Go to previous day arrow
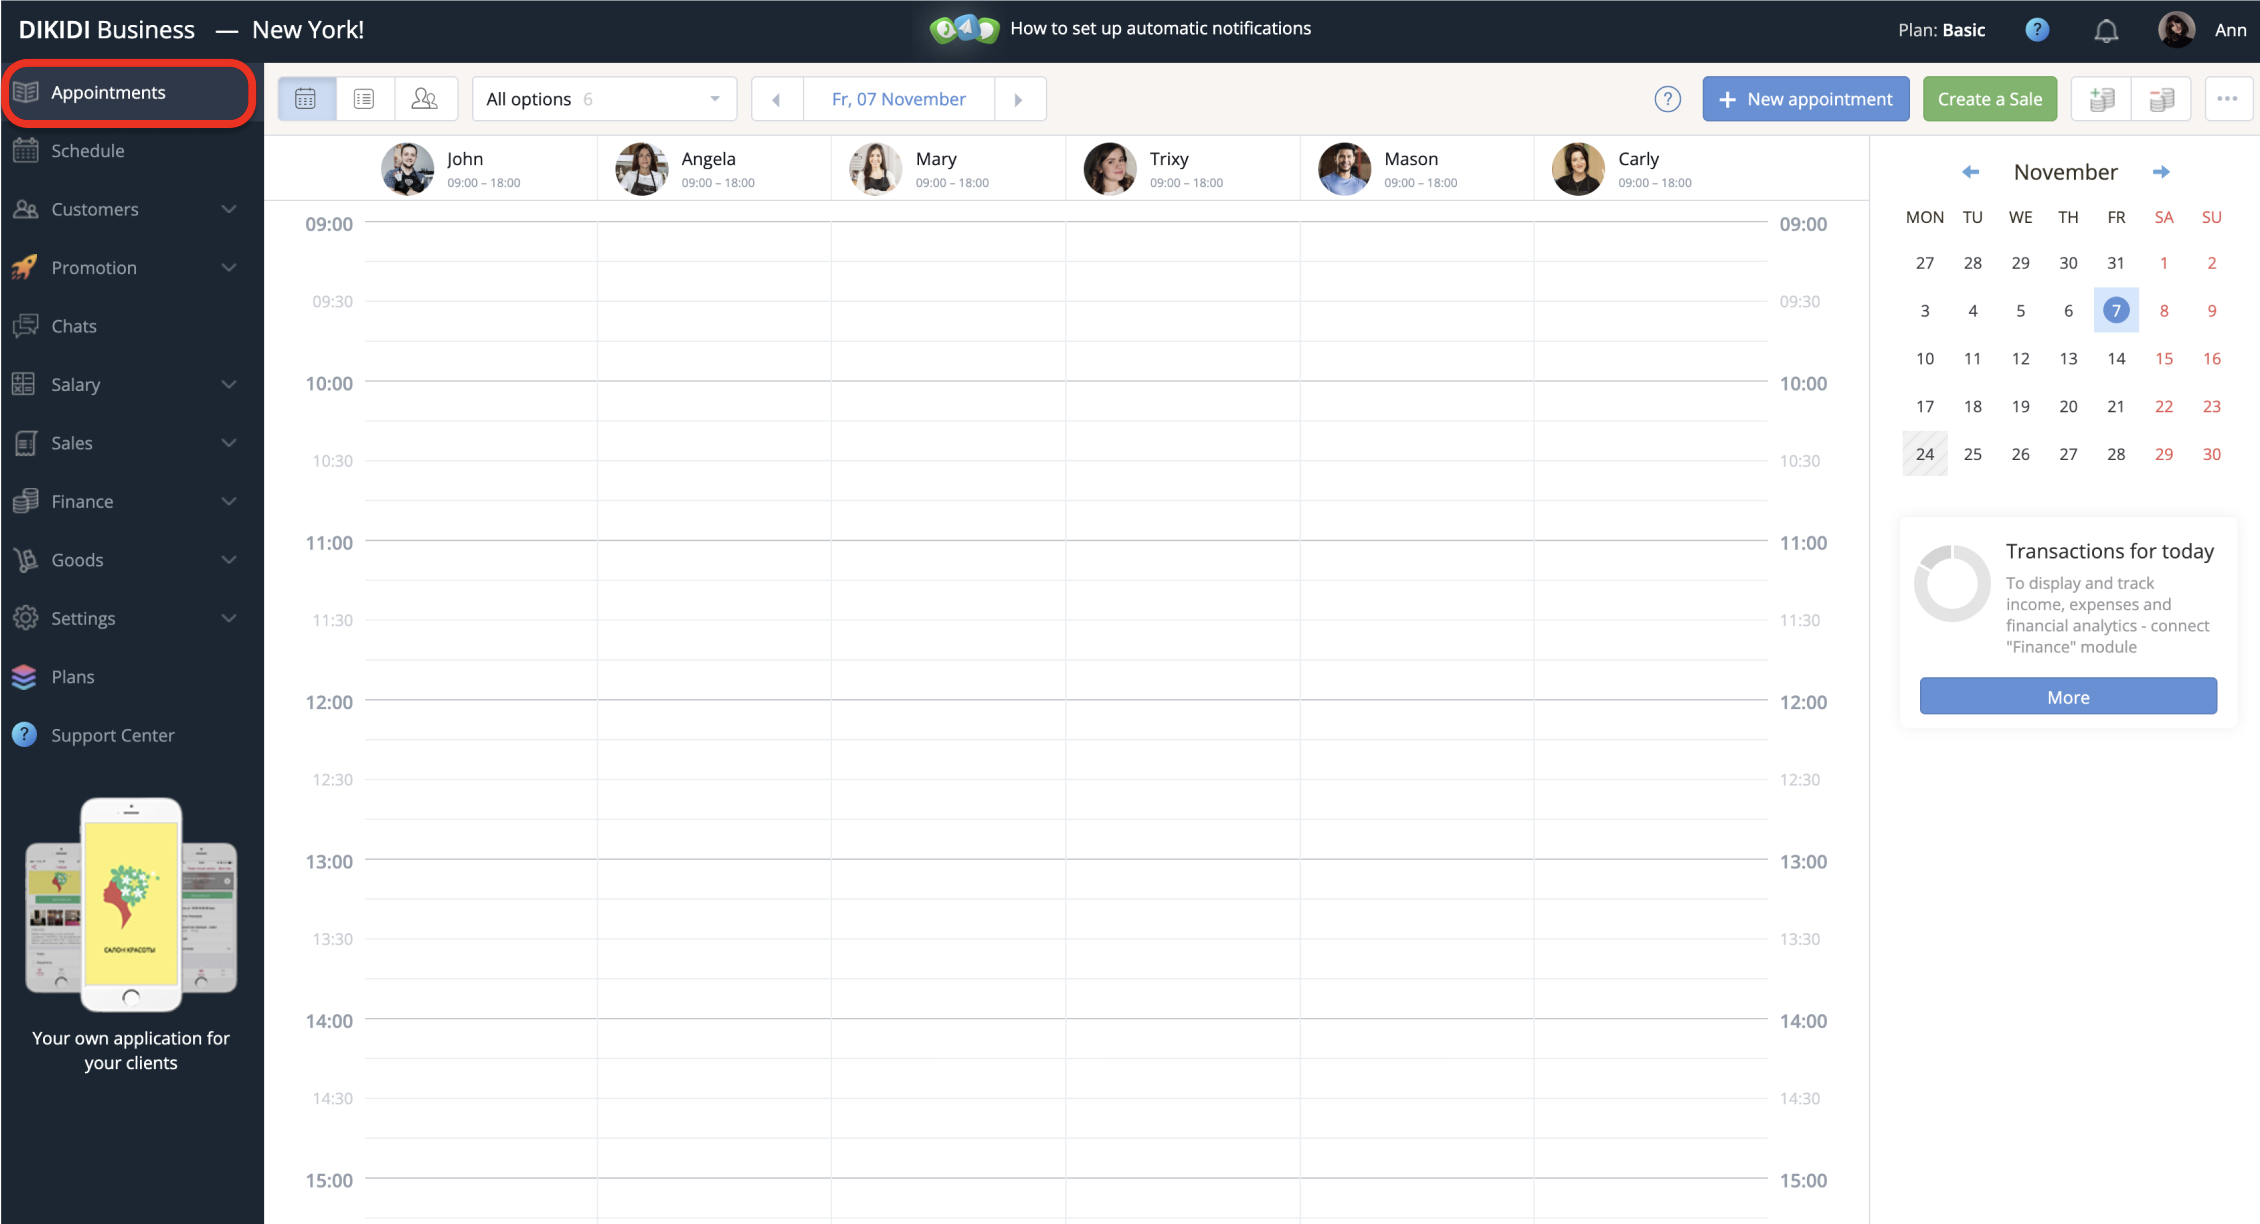 (x=777, y=99)
